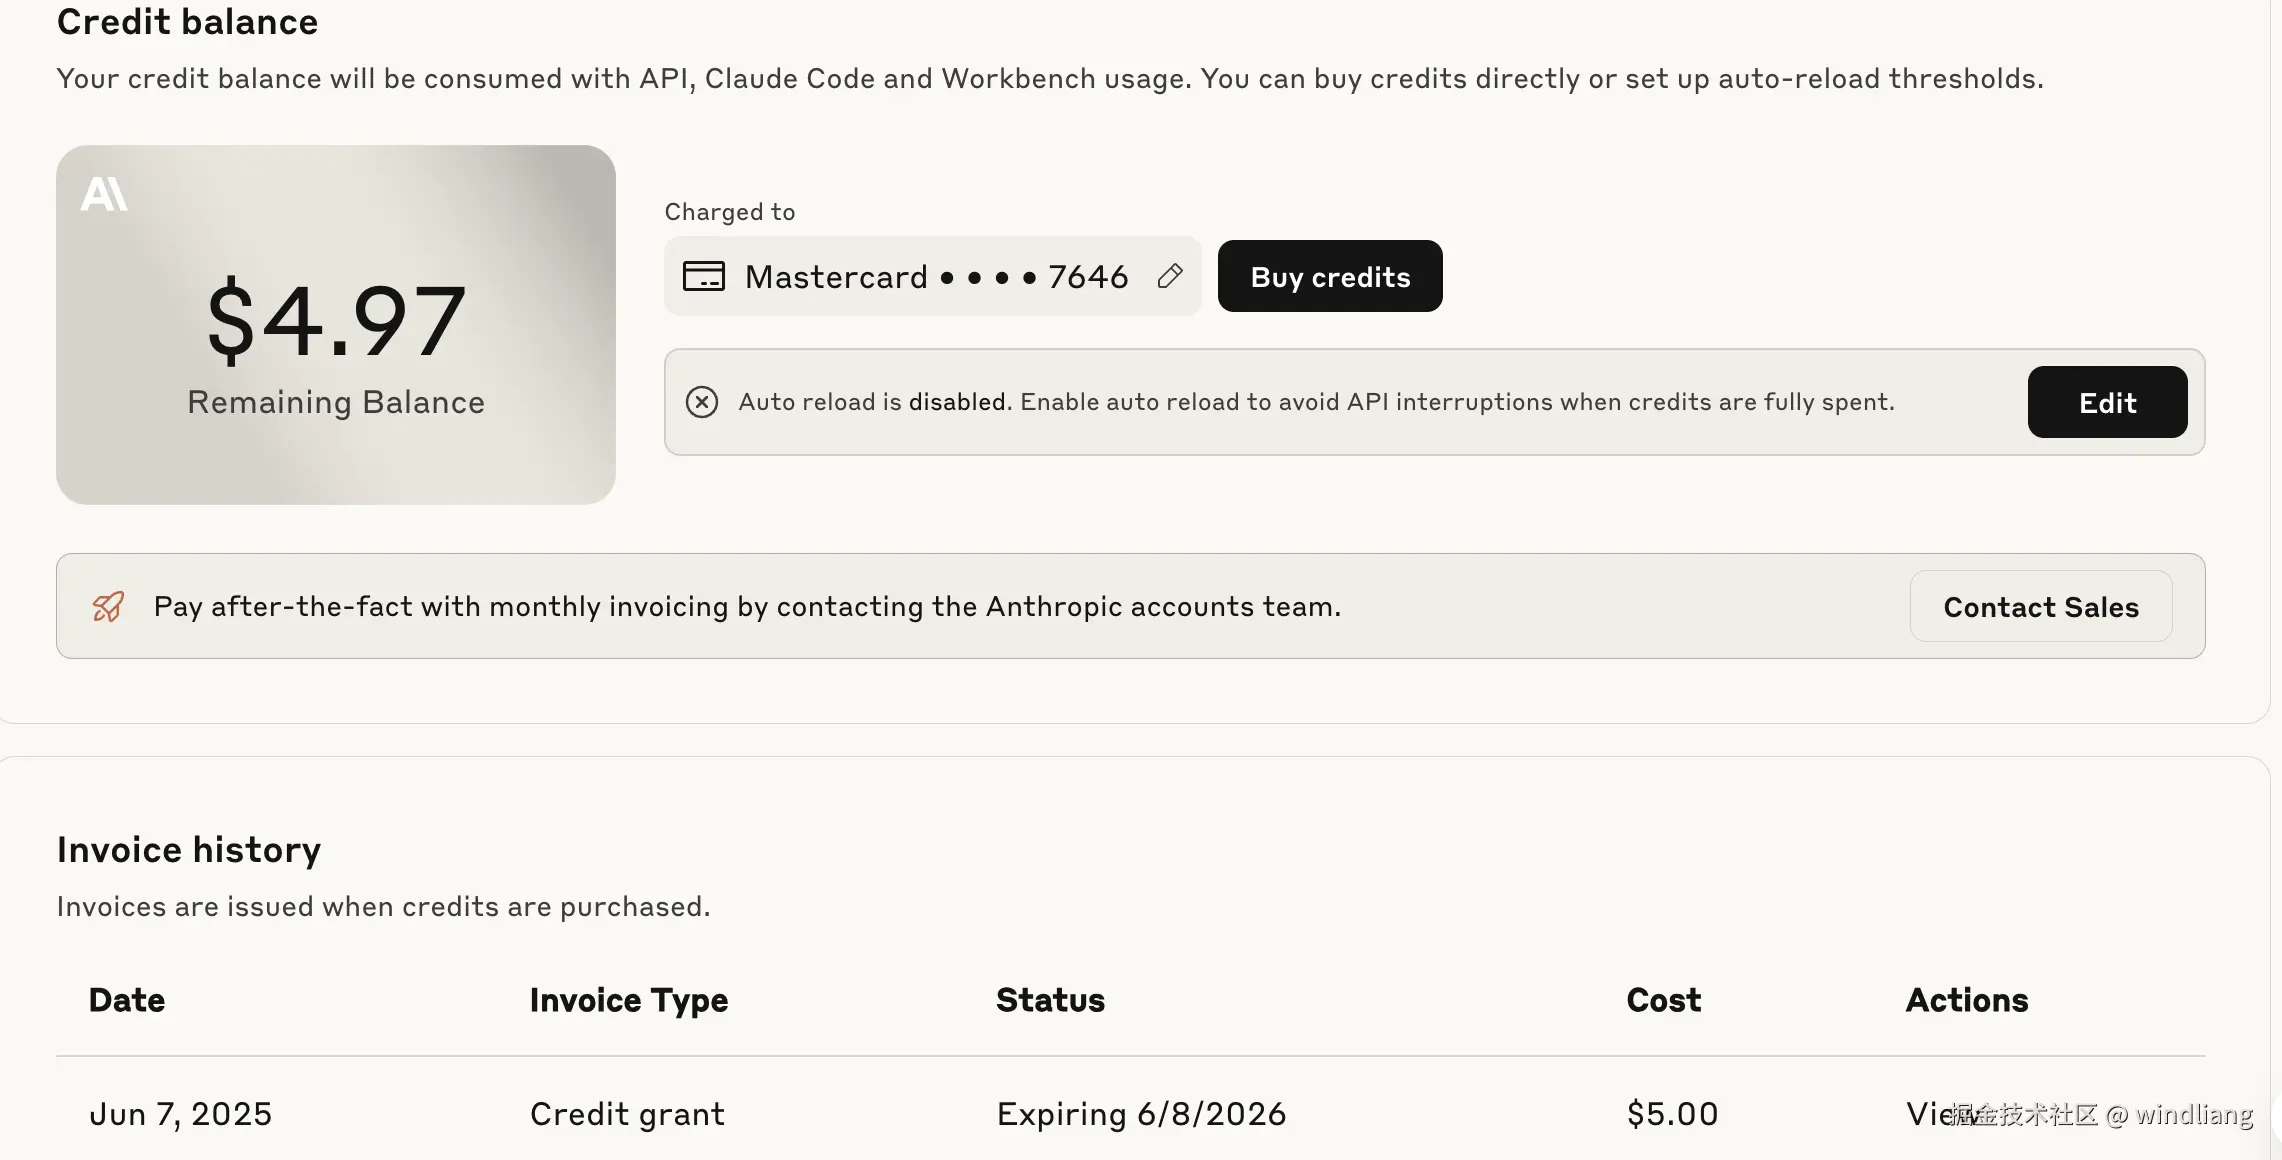2282x1160 pixels.
Task: Click the Status column header
Action: (x=1050, y=1000)
